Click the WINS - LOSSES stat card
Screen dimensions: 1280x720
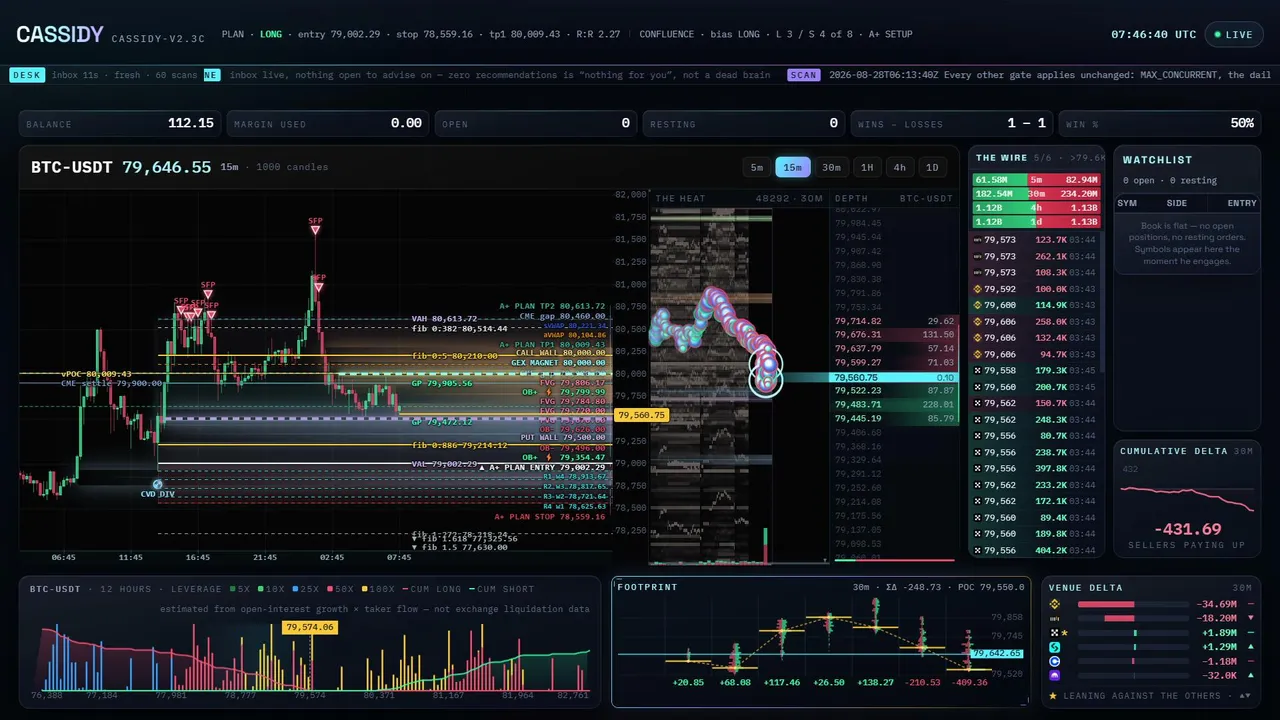[x=952, y=123]
